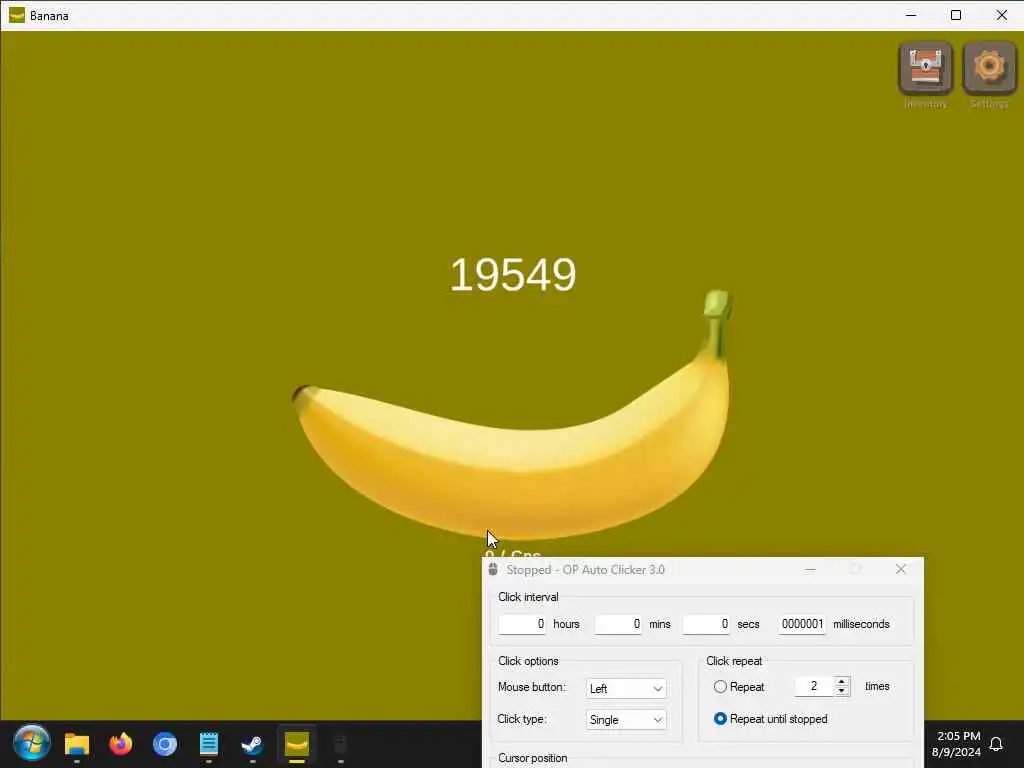Click the OP Auto Clicker mouse icon
This screenshot has width=1024, height=768.
click(493, 569)
